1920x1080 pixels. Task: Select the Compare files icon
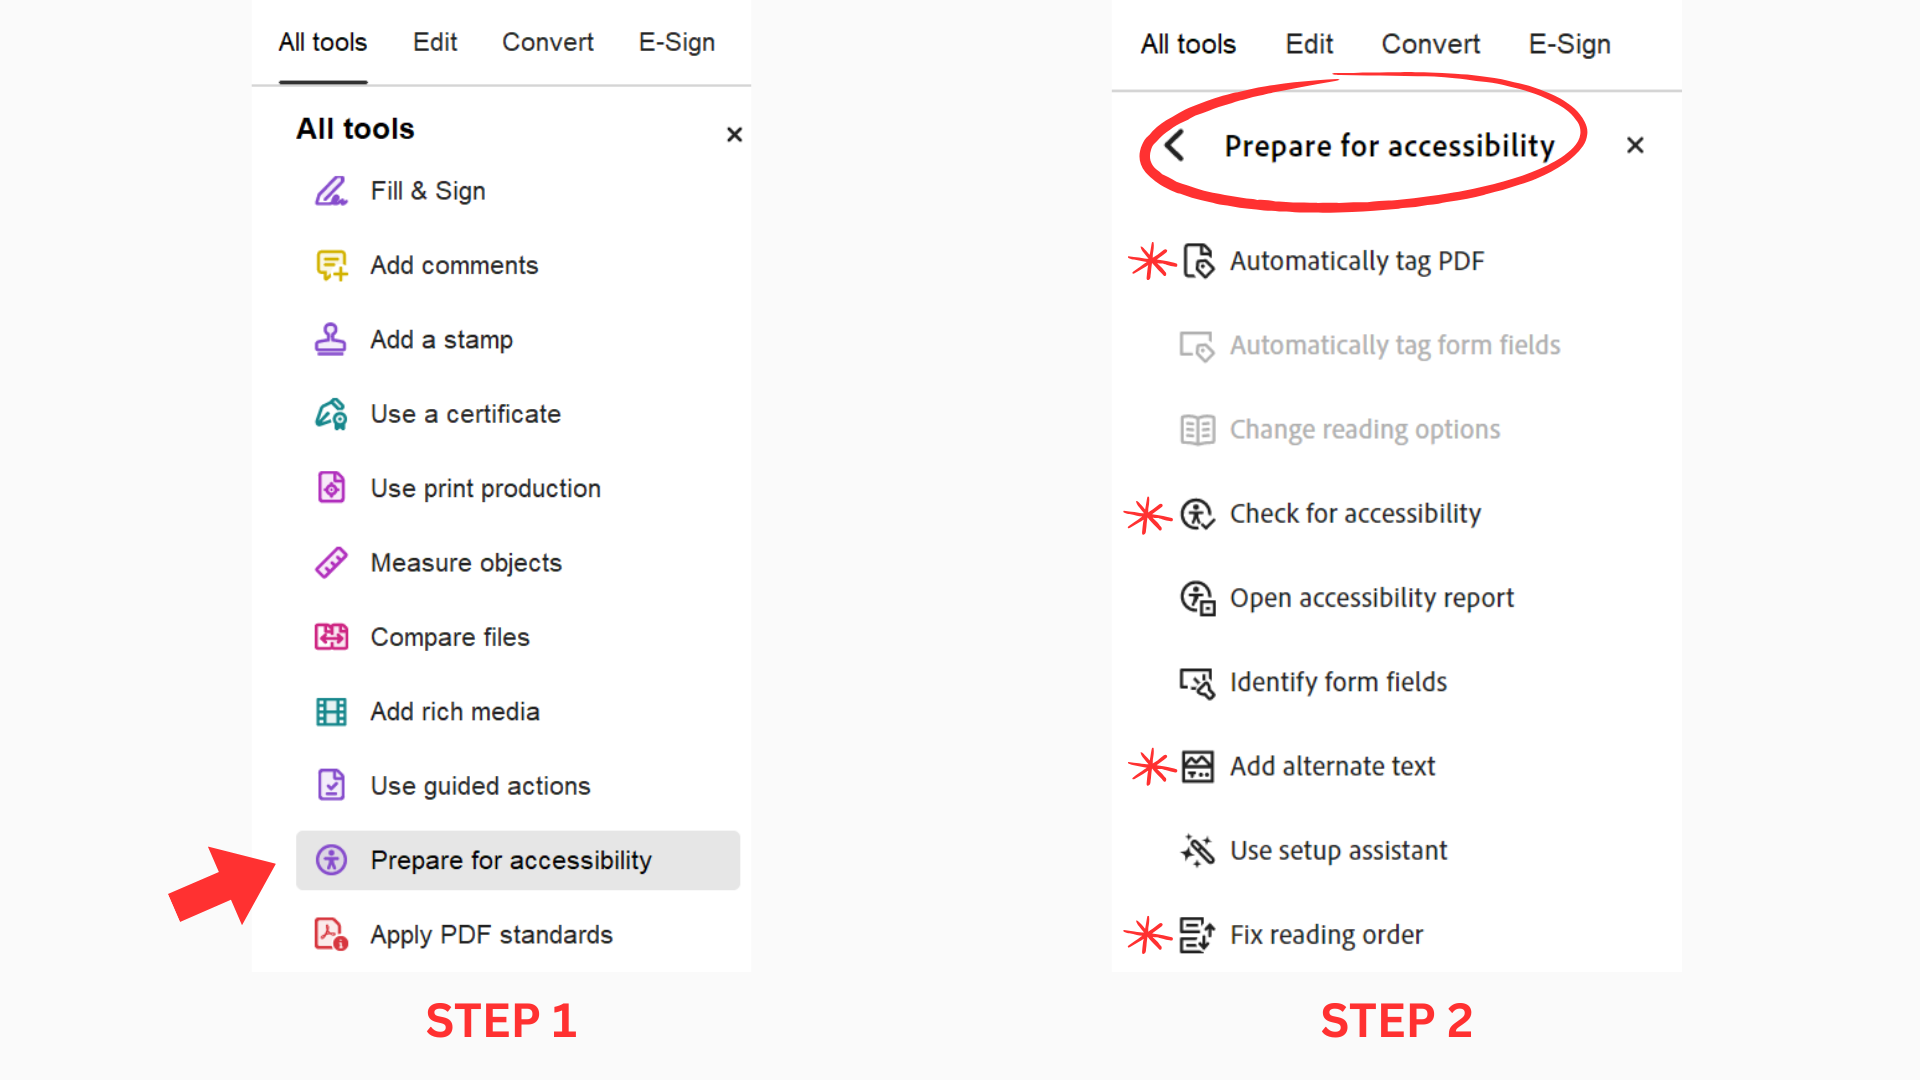tap(331, 637)
